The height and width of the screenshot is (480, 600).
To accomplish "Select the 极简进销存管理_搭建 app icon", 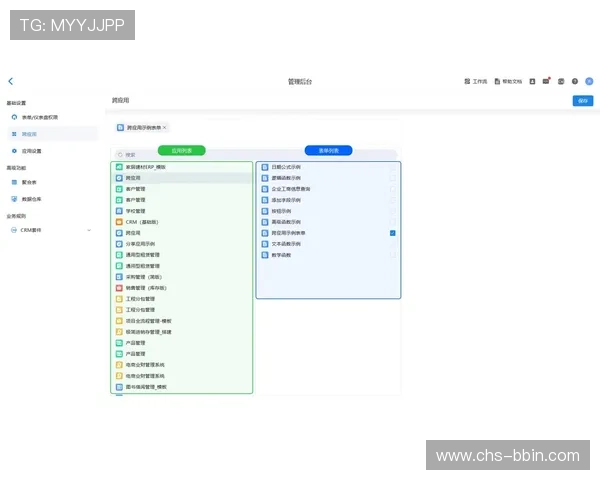I will click(x=119, y=332).
